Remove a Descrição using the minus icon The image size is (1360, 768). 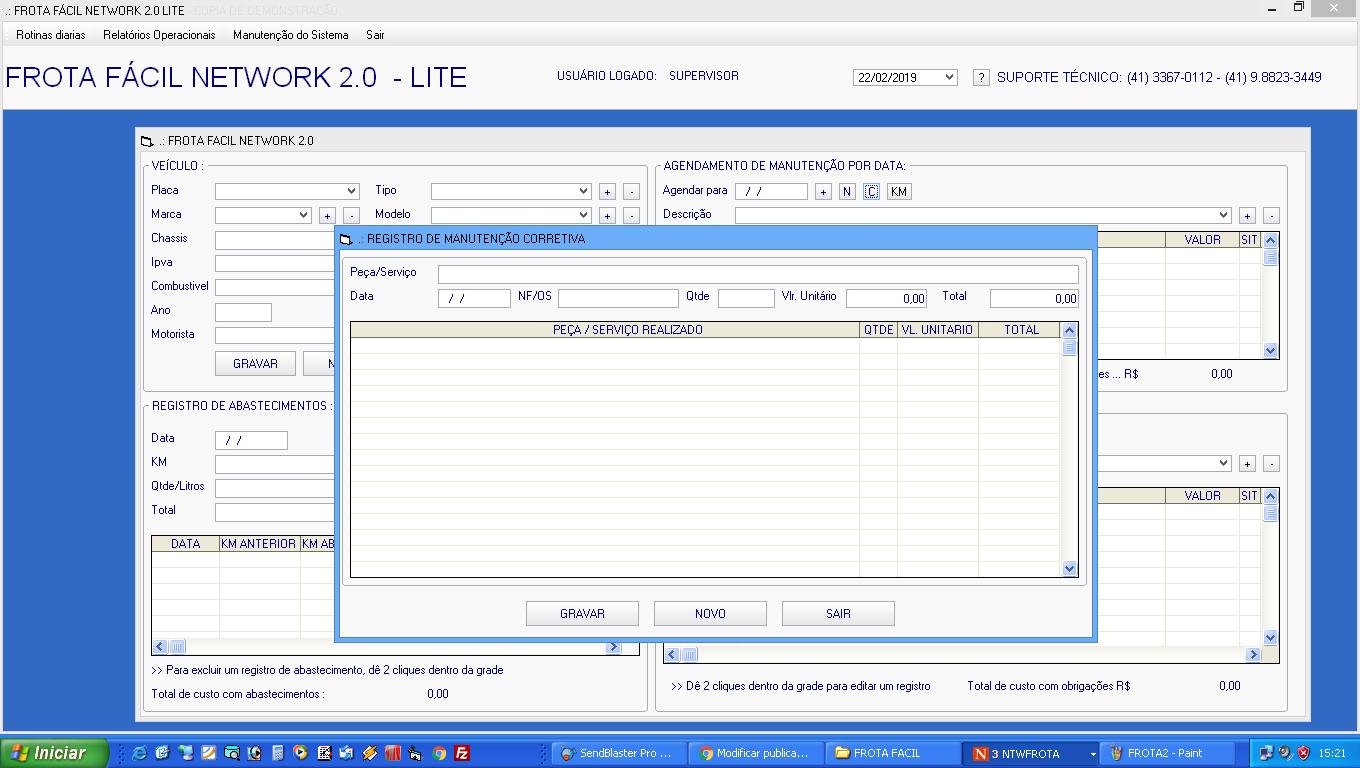pos(1270,214)
